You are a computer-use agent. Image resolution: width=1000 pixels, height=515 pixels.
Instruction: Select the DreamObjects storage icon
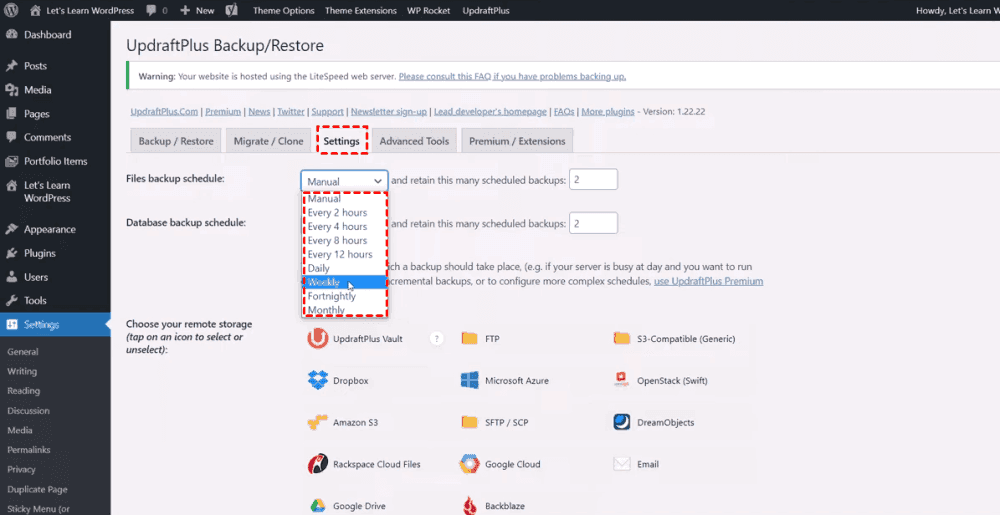(622, 422)
